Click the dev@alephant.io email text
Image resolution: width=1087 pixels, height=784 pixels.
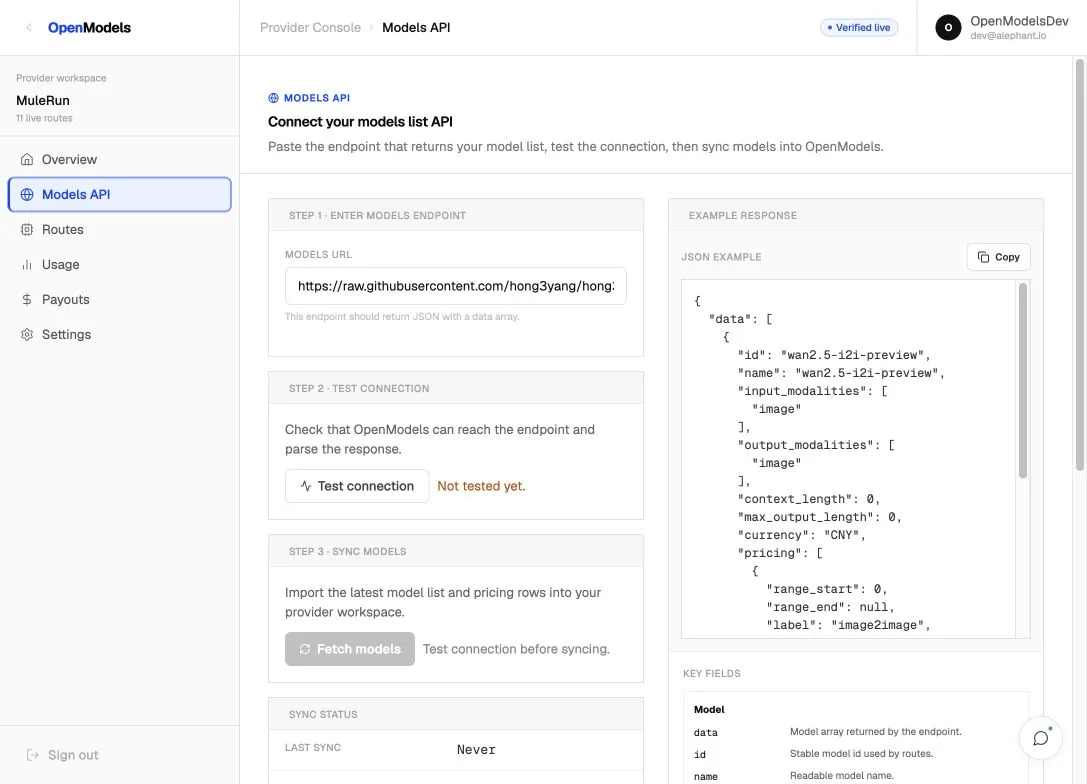click(1008, 36)
